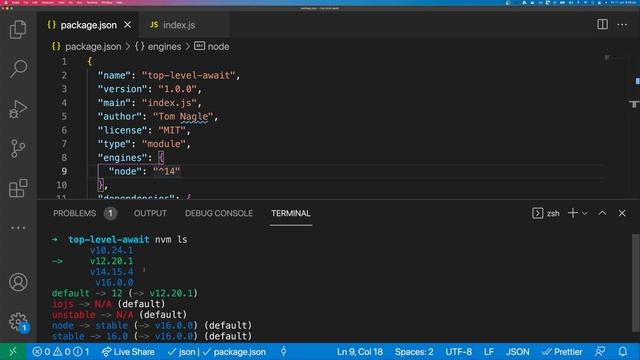Image resolution: width=640 pixels, height=360 pixels.
Task: Select the zsh terminal instance
Action: (x=546, y=213)
